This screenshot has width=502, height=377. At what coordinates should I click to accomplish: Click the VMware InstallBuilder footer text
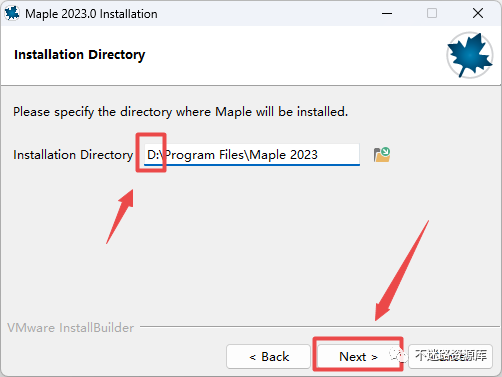(71, 328)
